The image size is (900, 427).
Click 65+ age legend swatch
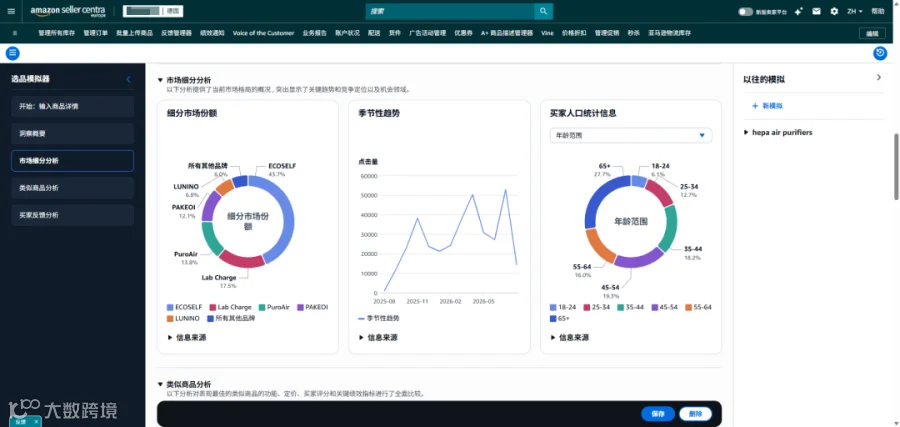click(x=553, y=318)
